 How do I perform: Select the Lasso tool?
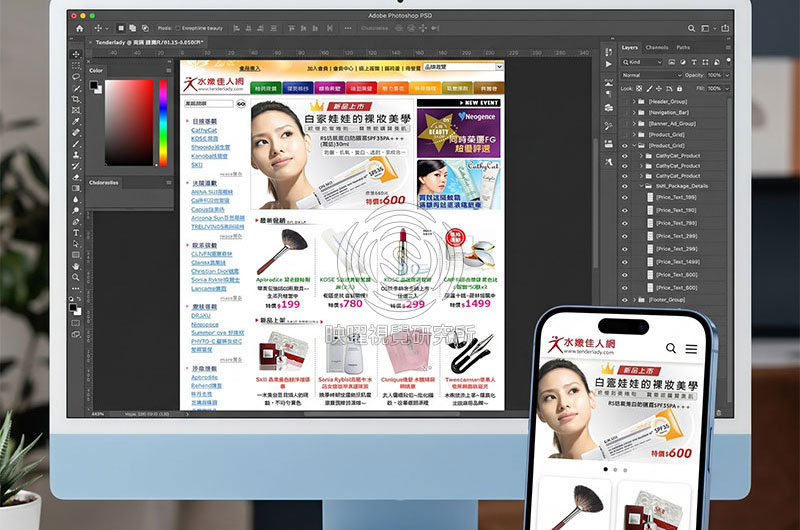click(76, 77)
